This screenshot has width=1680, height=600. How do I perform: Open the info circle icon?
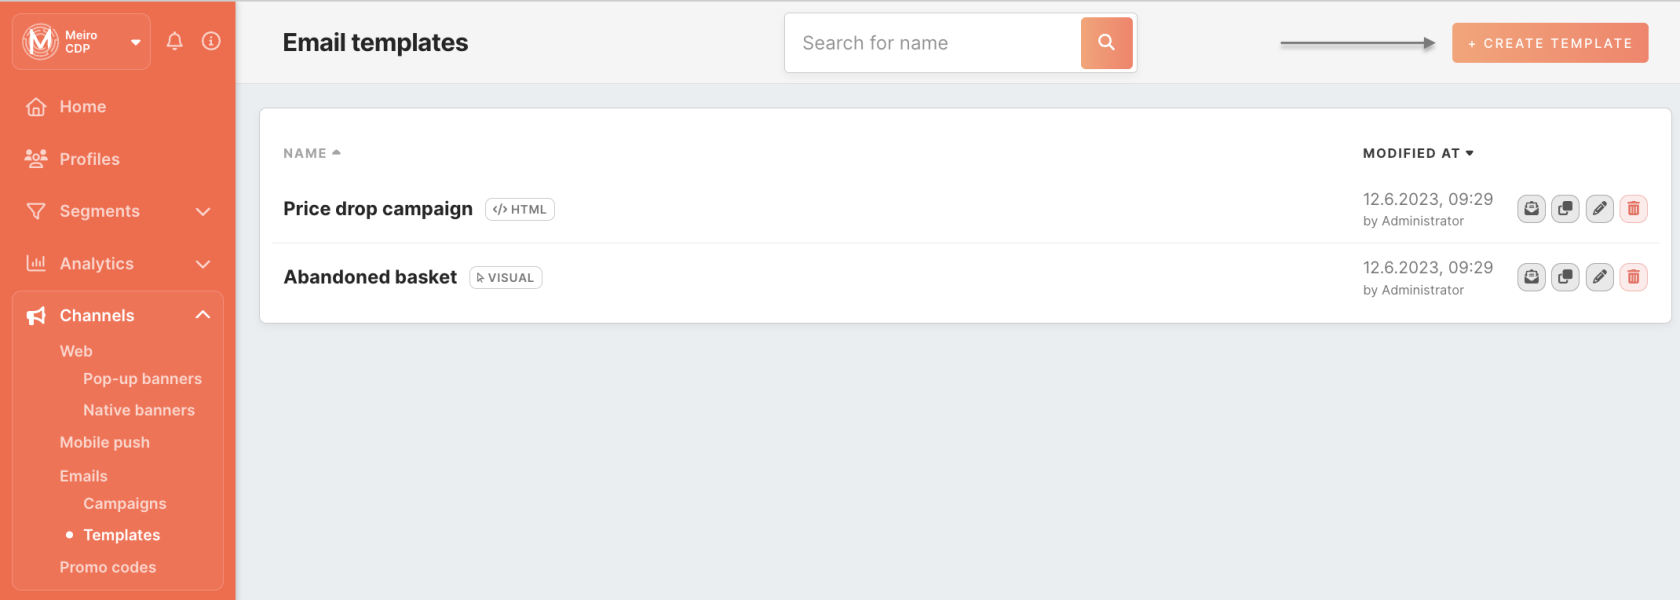click(211, 41)
